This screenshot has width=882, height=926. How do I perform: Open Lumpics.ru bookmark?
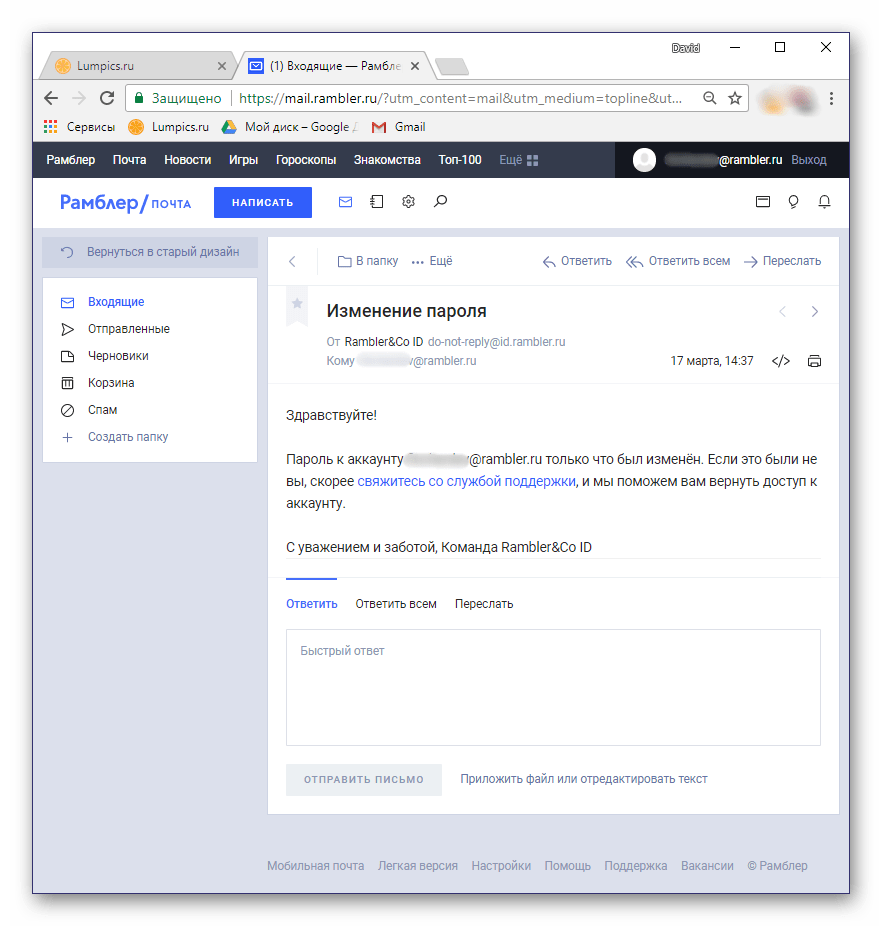(169, 127)
